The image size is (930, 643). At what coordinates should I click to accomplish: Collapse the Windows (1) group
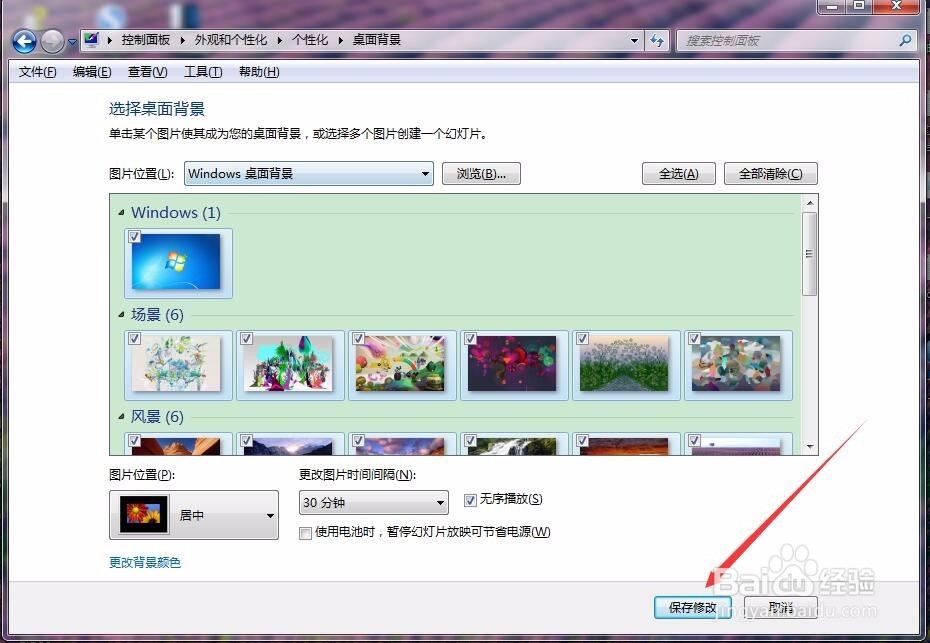(x=122, y=212)
